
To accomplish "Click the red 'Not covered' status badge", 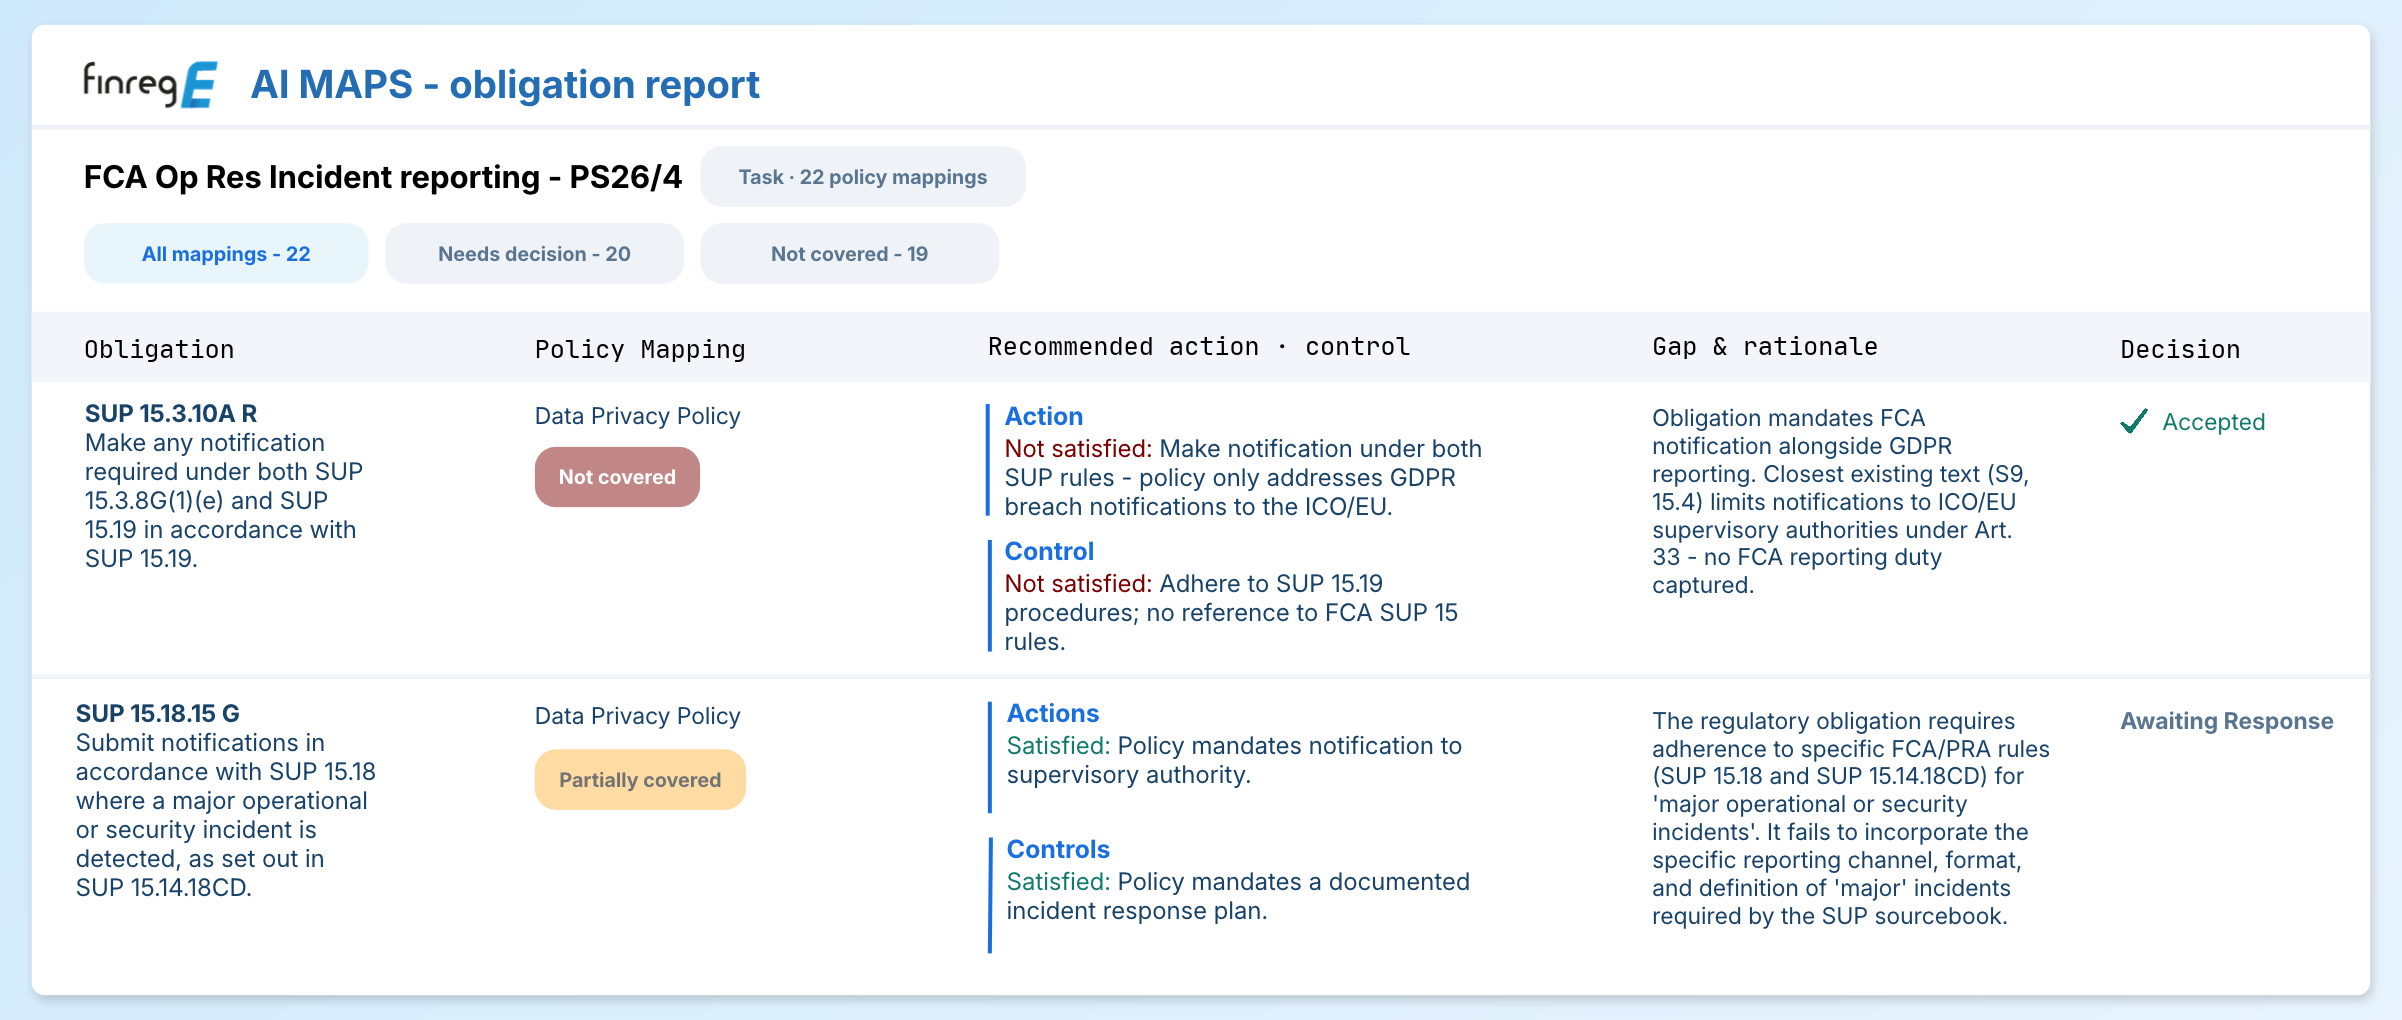I will (617, 477).
